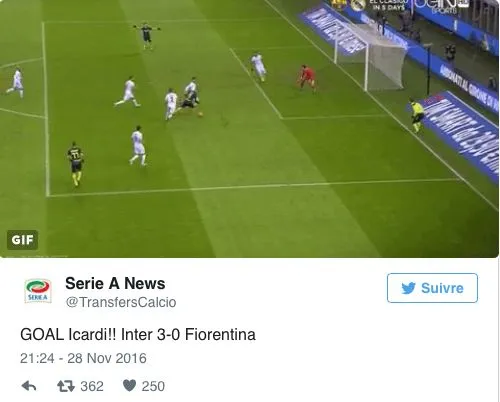Screen dimensions: 500x402
Task: Click the goalkeeper in red in the GIF
Action: pos(307,78)
